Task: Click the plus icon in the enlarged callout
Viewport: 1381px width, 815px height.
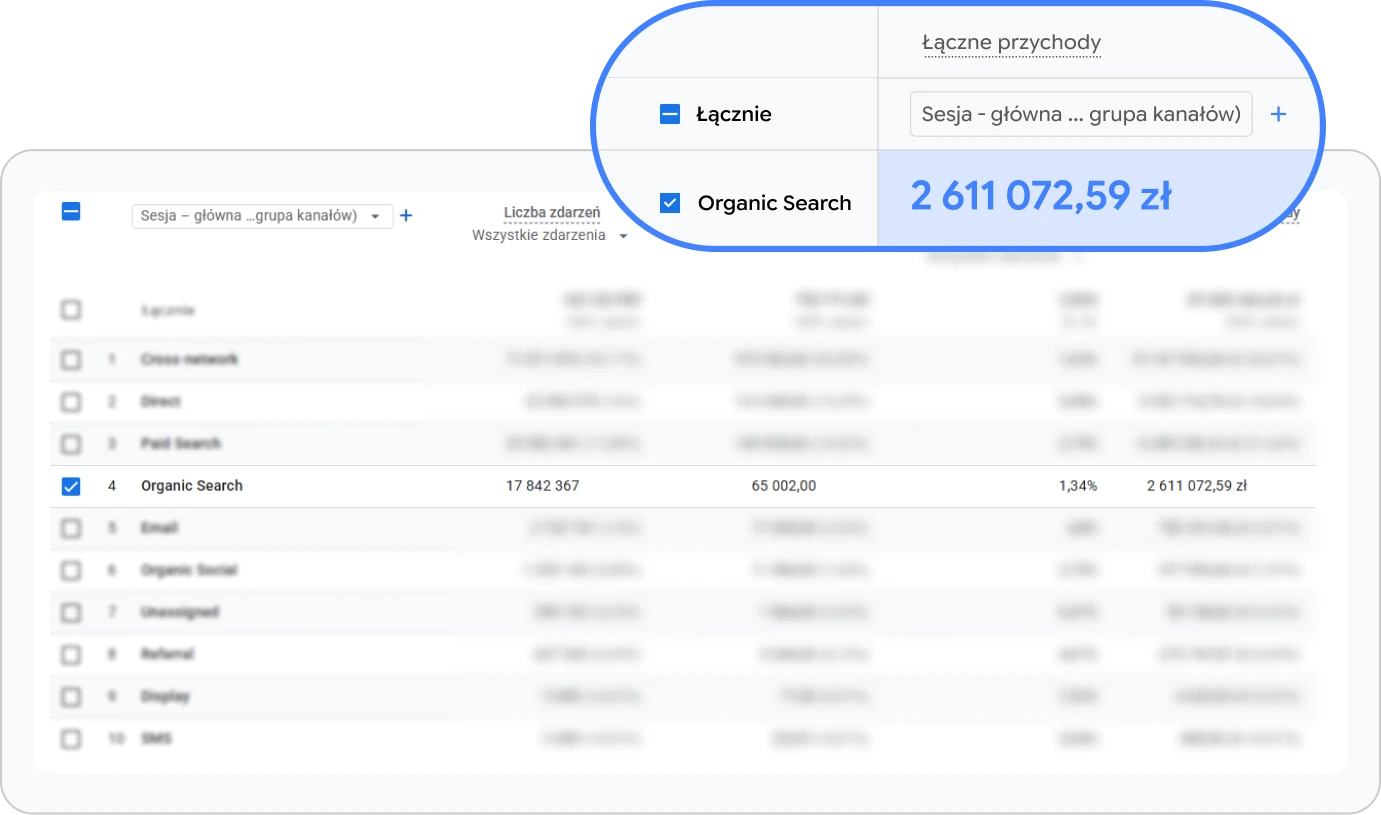Action: [1278, 114]
